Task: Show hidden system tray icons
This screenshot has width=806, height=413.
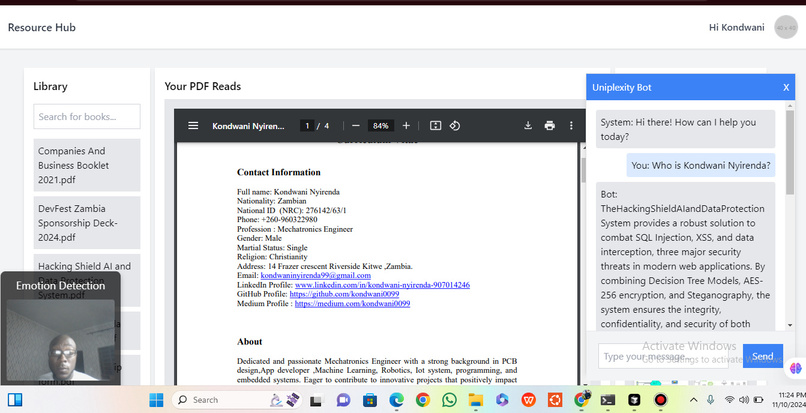Action: 693,400
